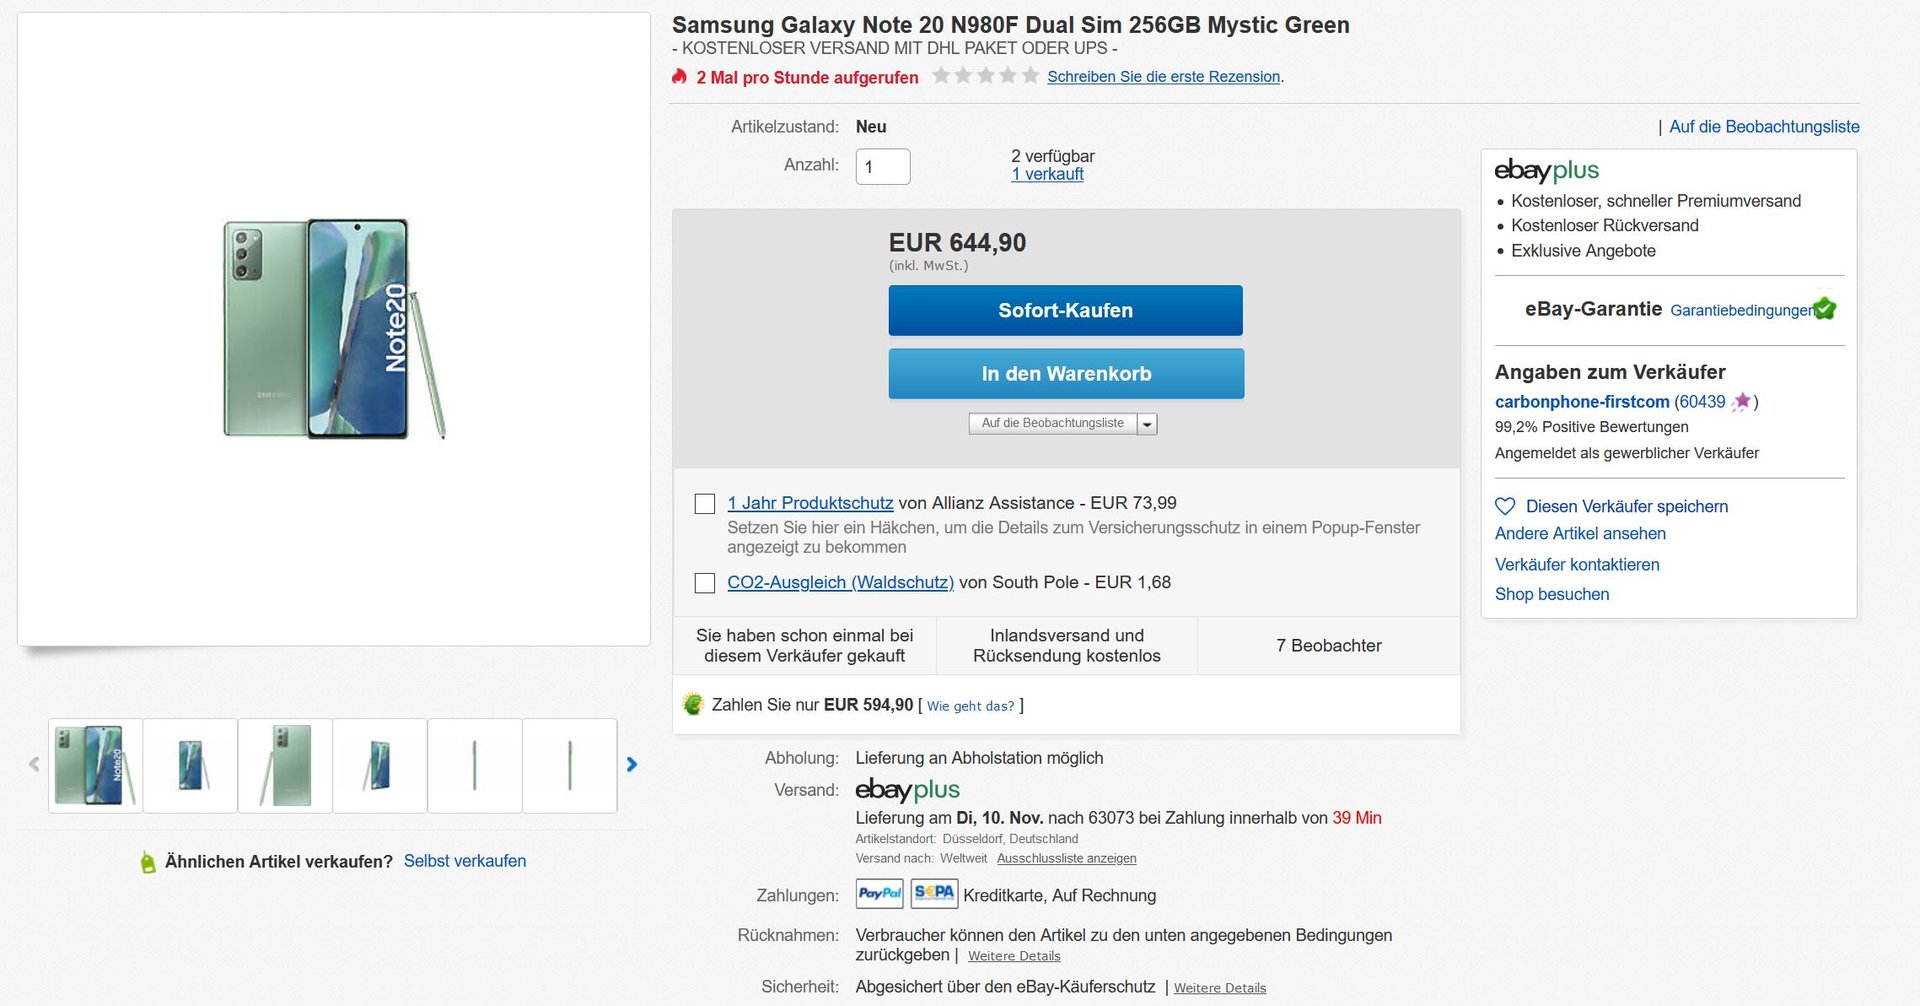The height and width of the screenshot is (1006, 1920).
Task: Click the seller's purple star rating icon
Action: tap(1741, 402)
